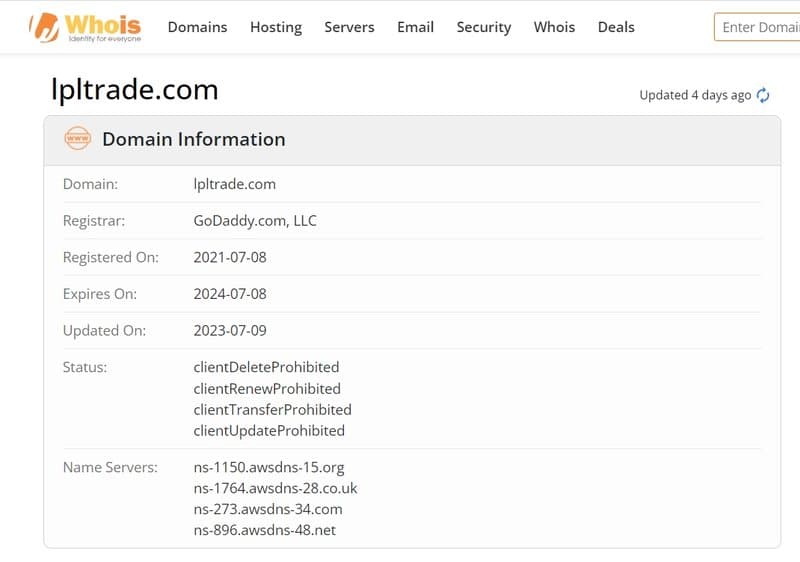Click the orange www globe icon
Screen dimensions: 800x562
[x=78, y=139]
